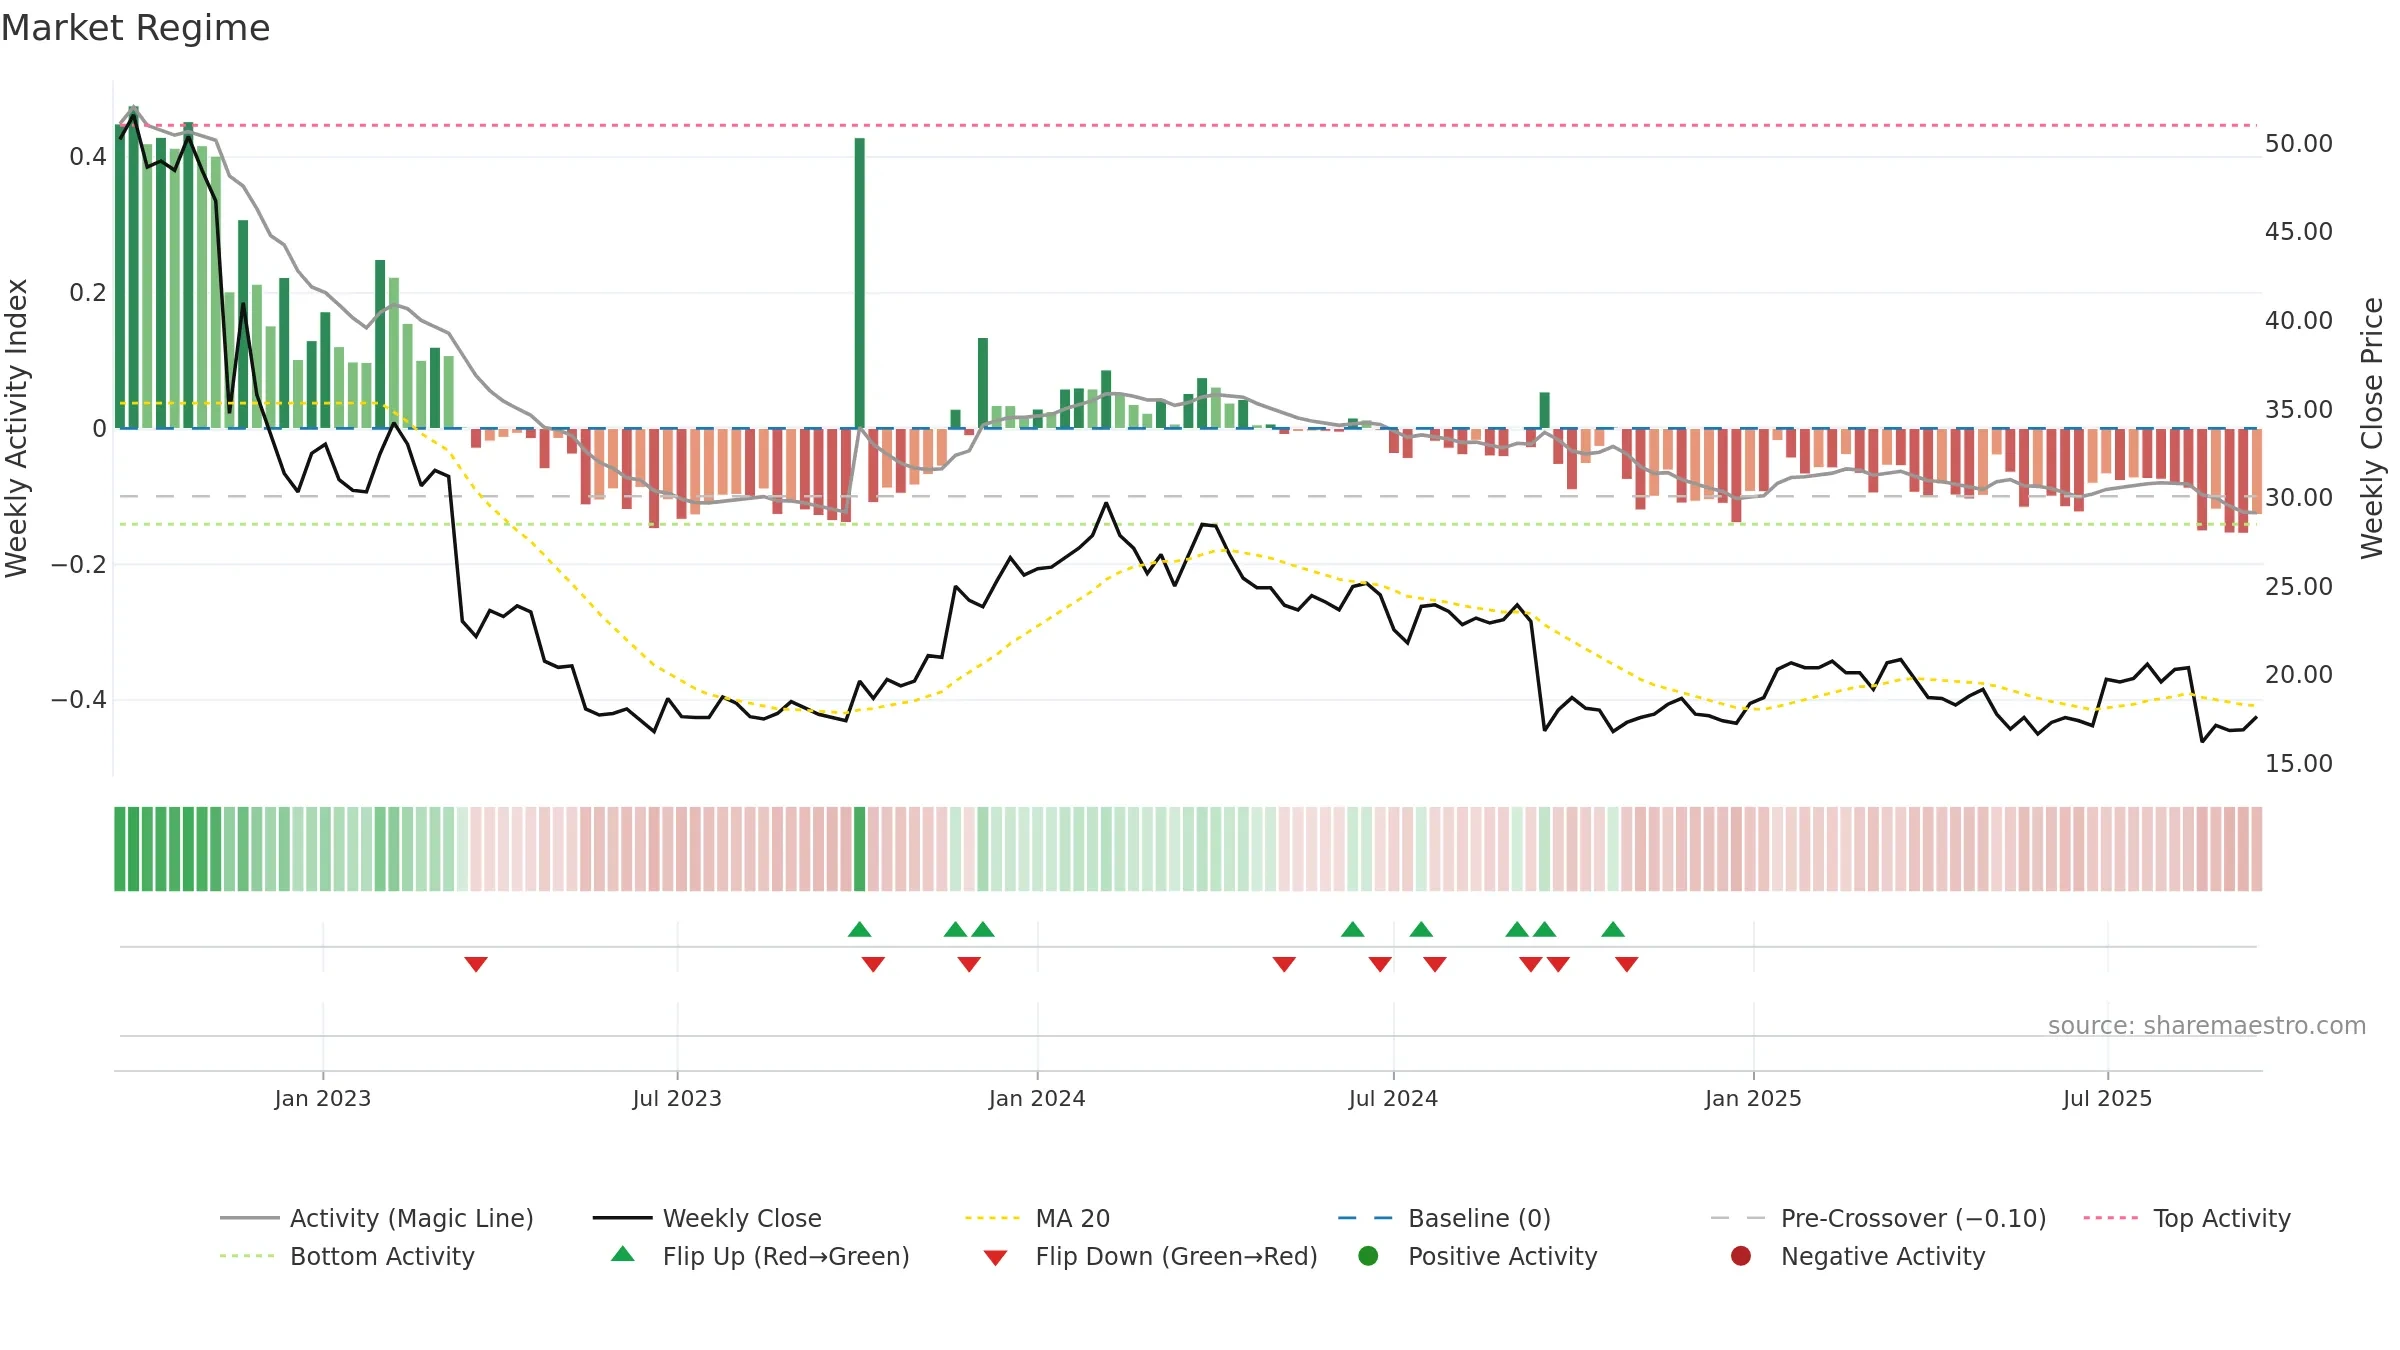Click the 0.4 activity axis label
This screenshot has height=1350, width=2400.
pyautogui.click(x=88, y=157)
